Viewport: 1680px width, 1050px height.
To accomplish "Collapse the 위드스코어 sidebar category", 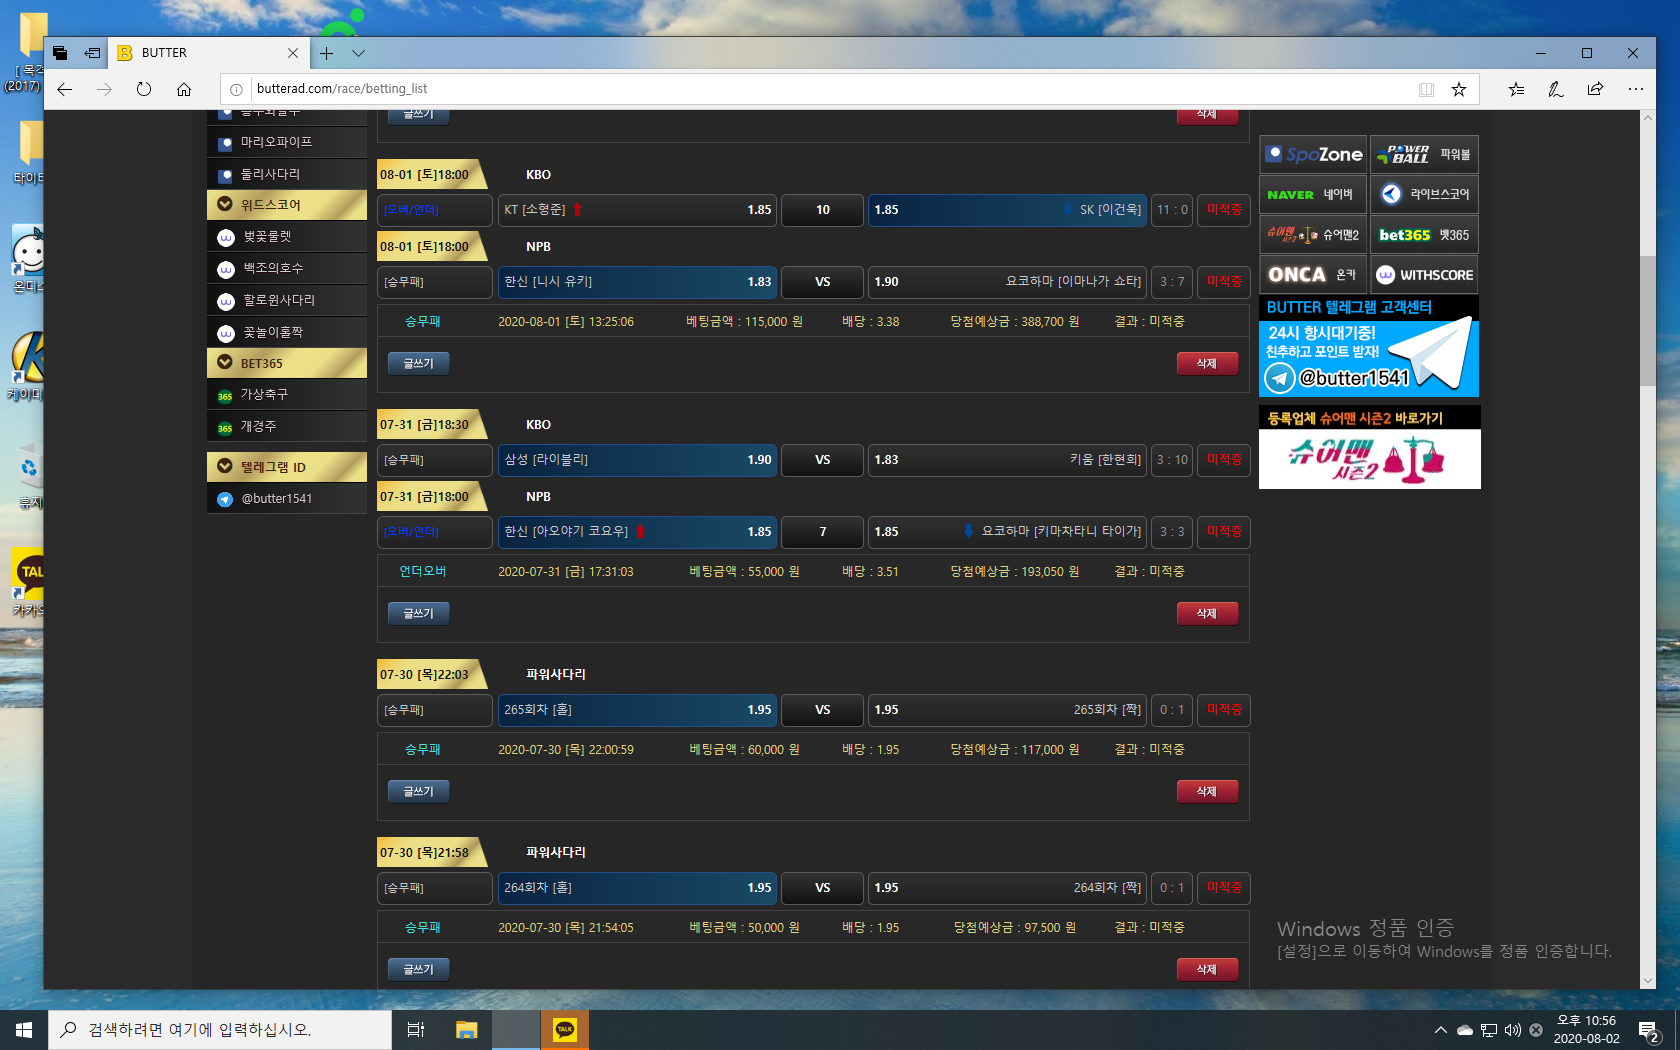I will pyautogui.click(x=225, y=204).
